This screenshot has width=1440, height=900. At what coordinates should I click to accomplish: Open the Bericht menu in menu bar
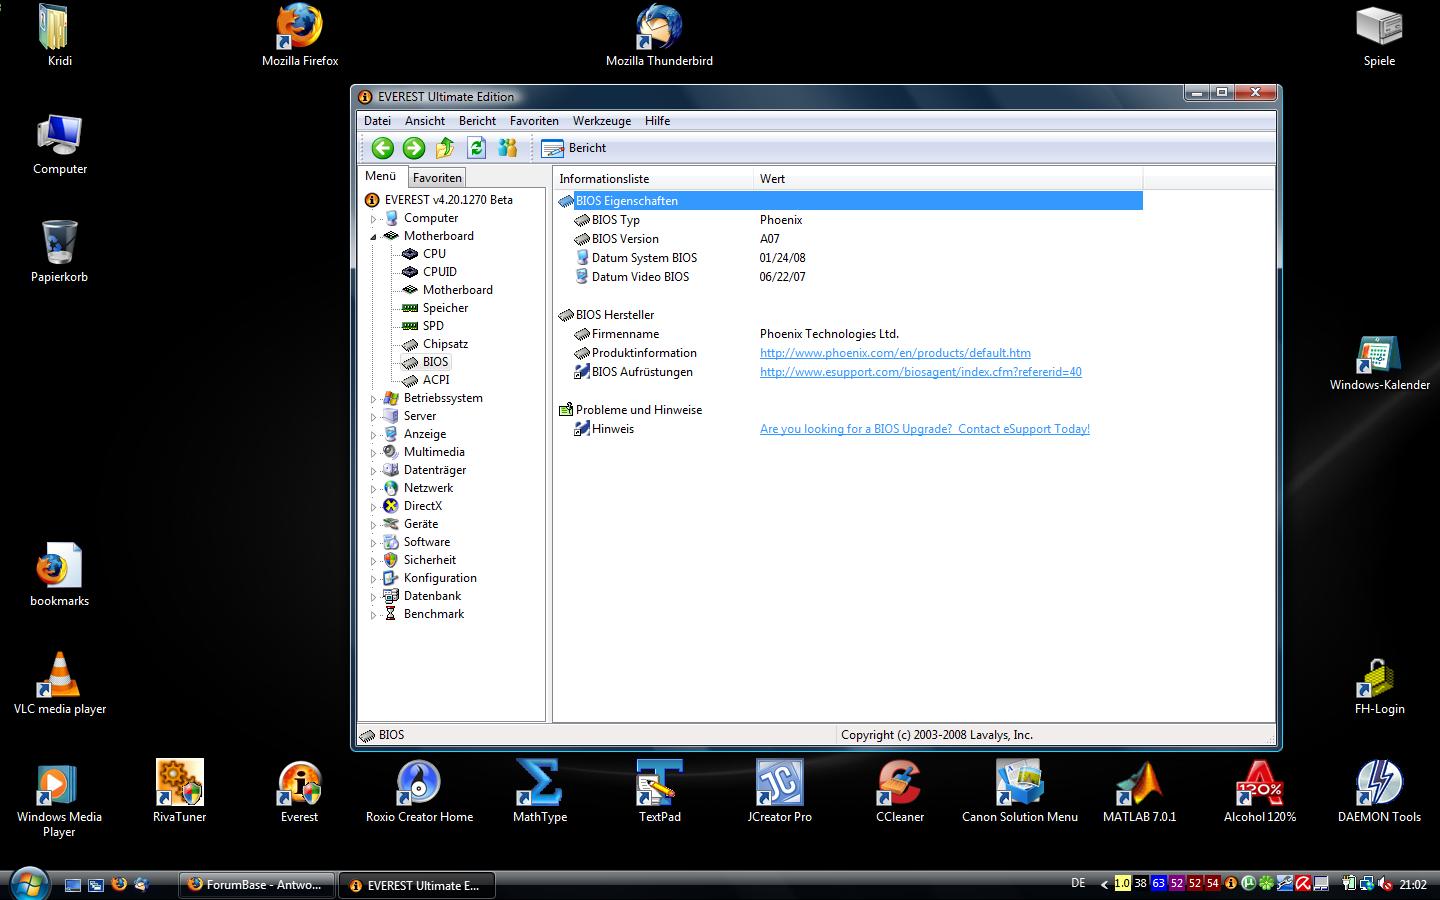point(477,121)
